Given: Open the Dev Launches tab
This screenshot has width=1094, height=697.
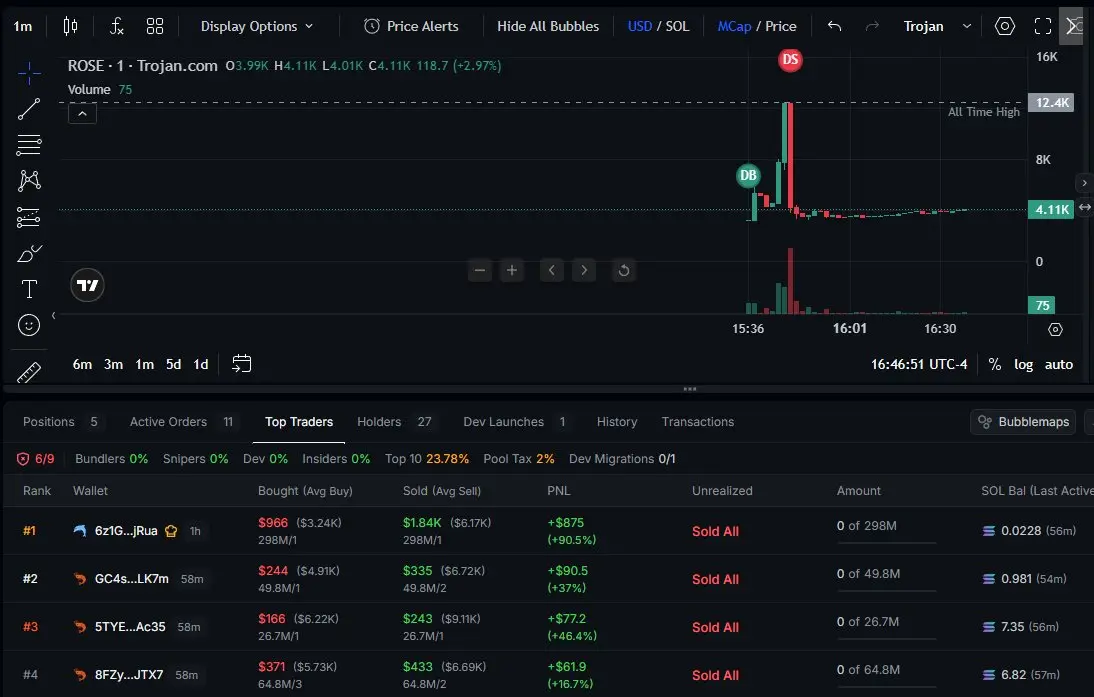Looking at the screenshot, I should pyautogui.click(x=515, y=421).
